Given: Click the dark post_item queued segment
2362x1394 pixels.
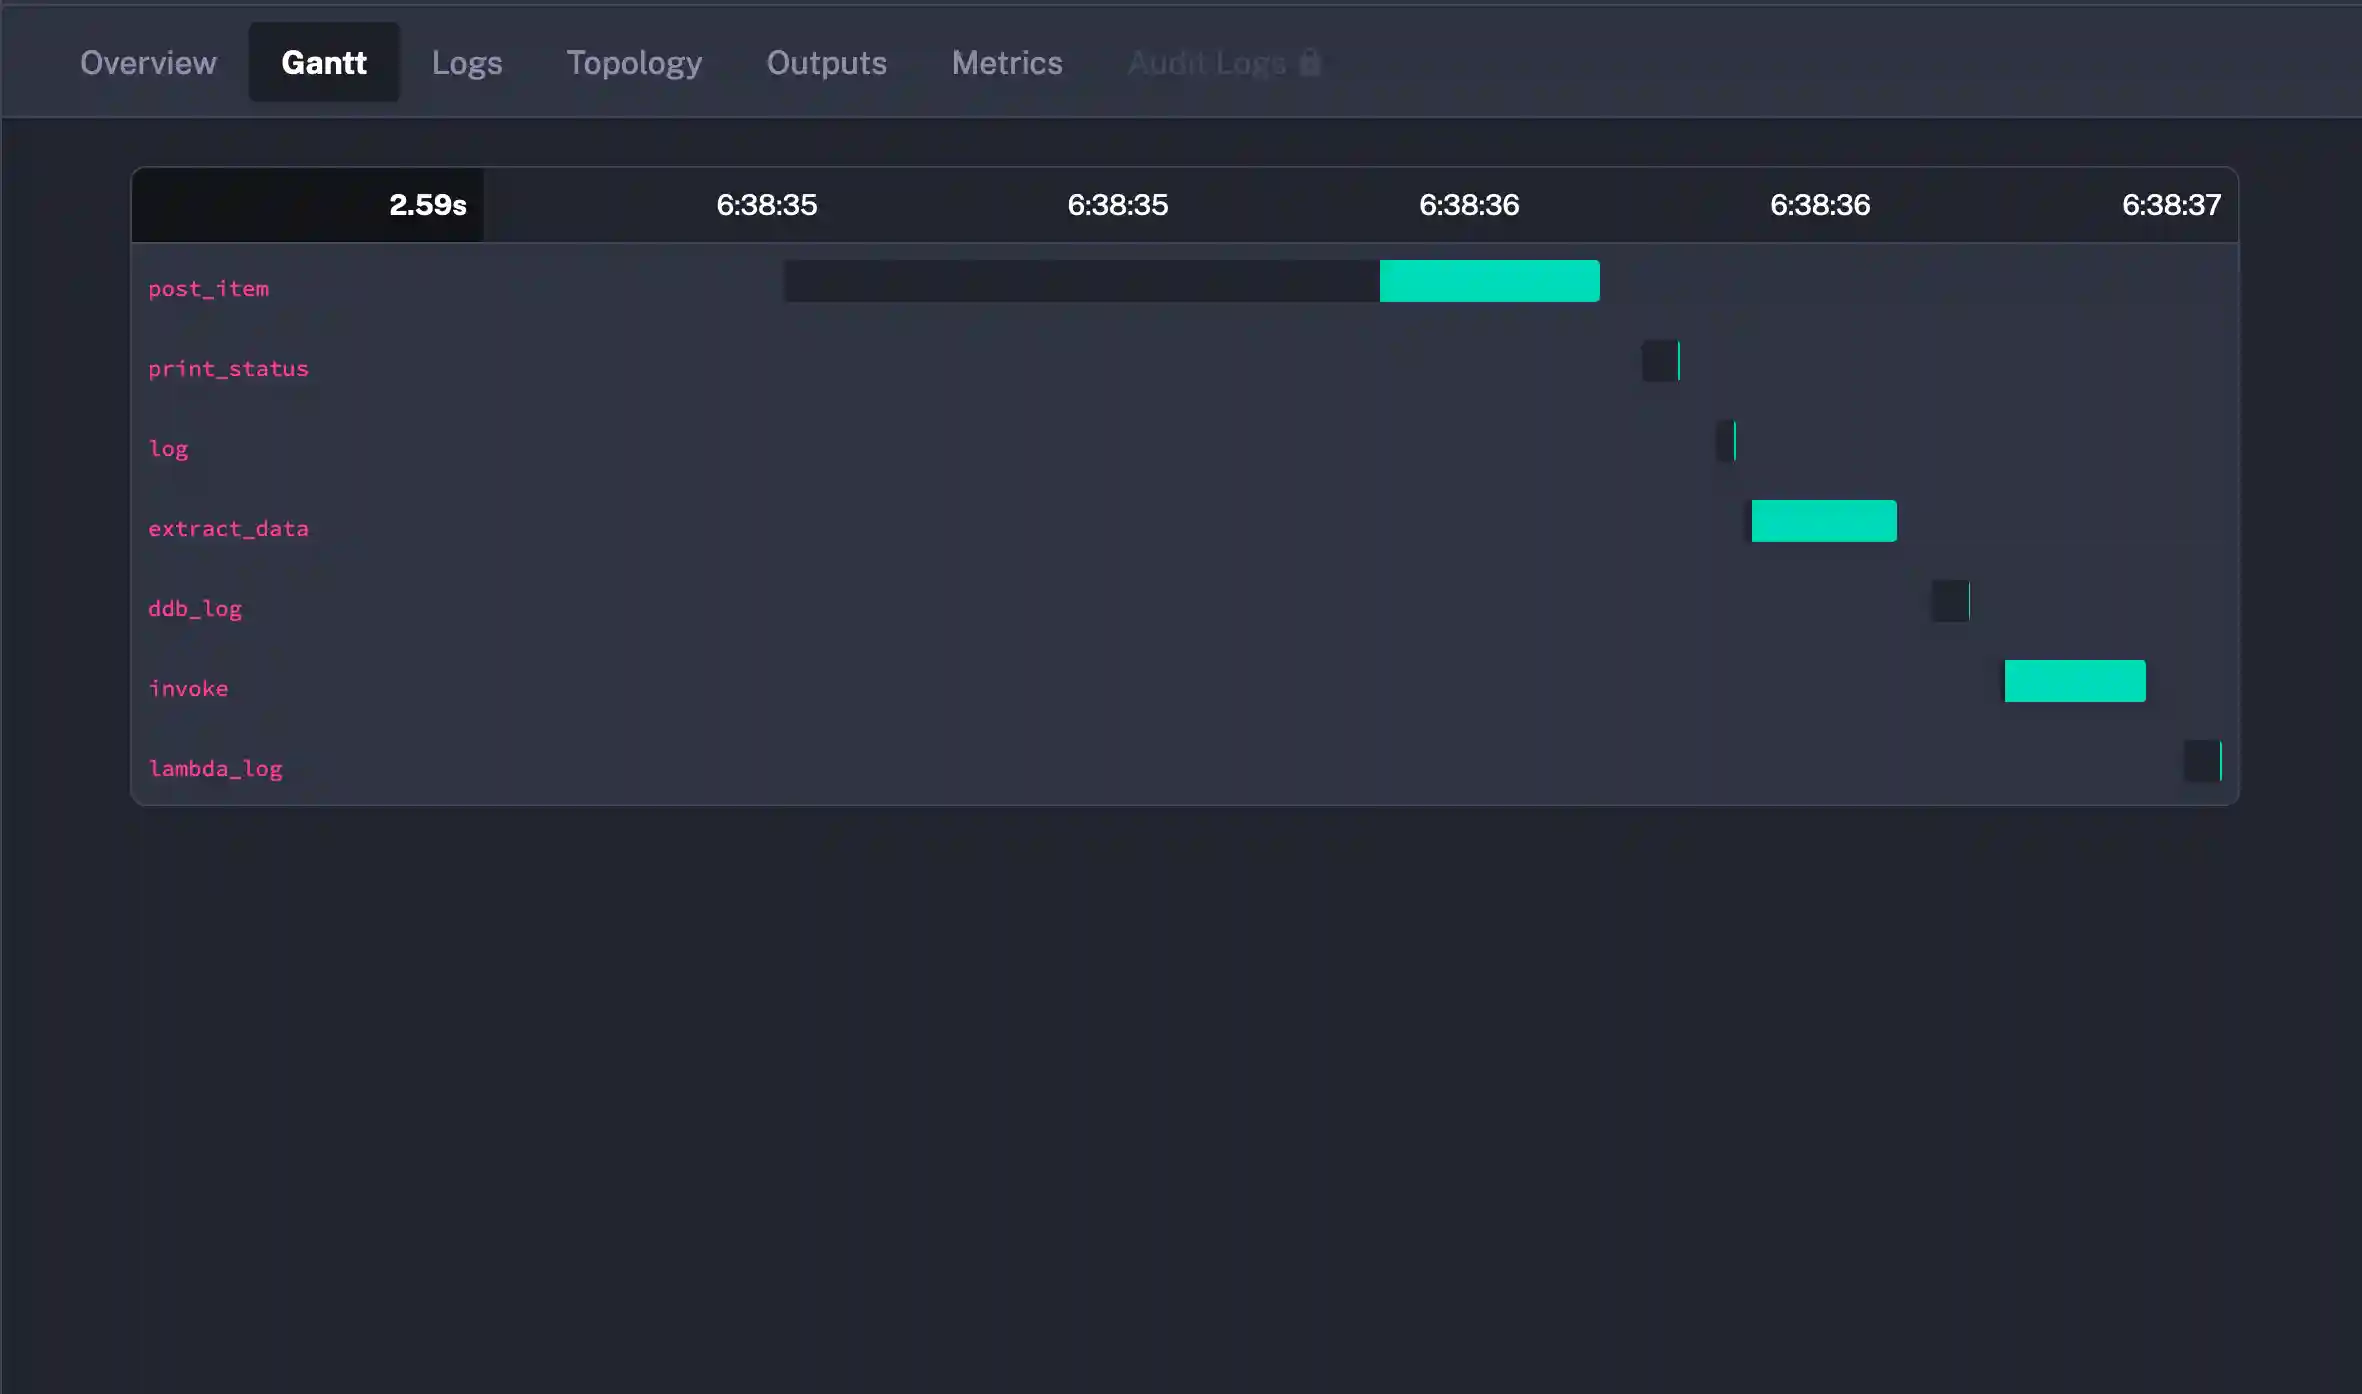Looking at the screenshot, I should coord(1080,281).
